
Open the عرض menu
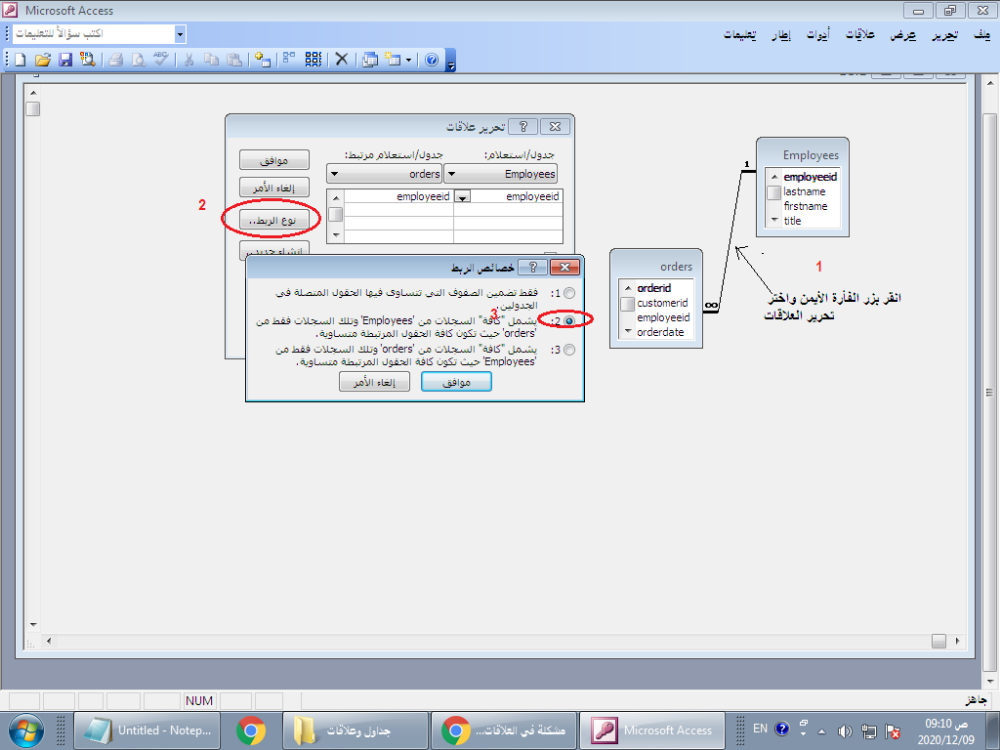903,34
